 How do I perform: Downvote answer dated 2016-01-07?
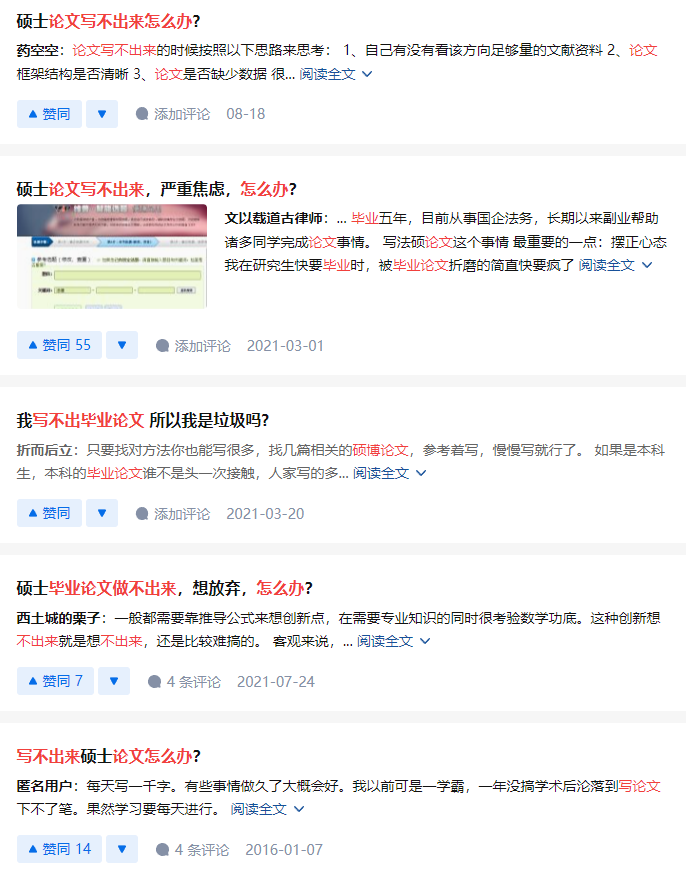coord(122,849)
